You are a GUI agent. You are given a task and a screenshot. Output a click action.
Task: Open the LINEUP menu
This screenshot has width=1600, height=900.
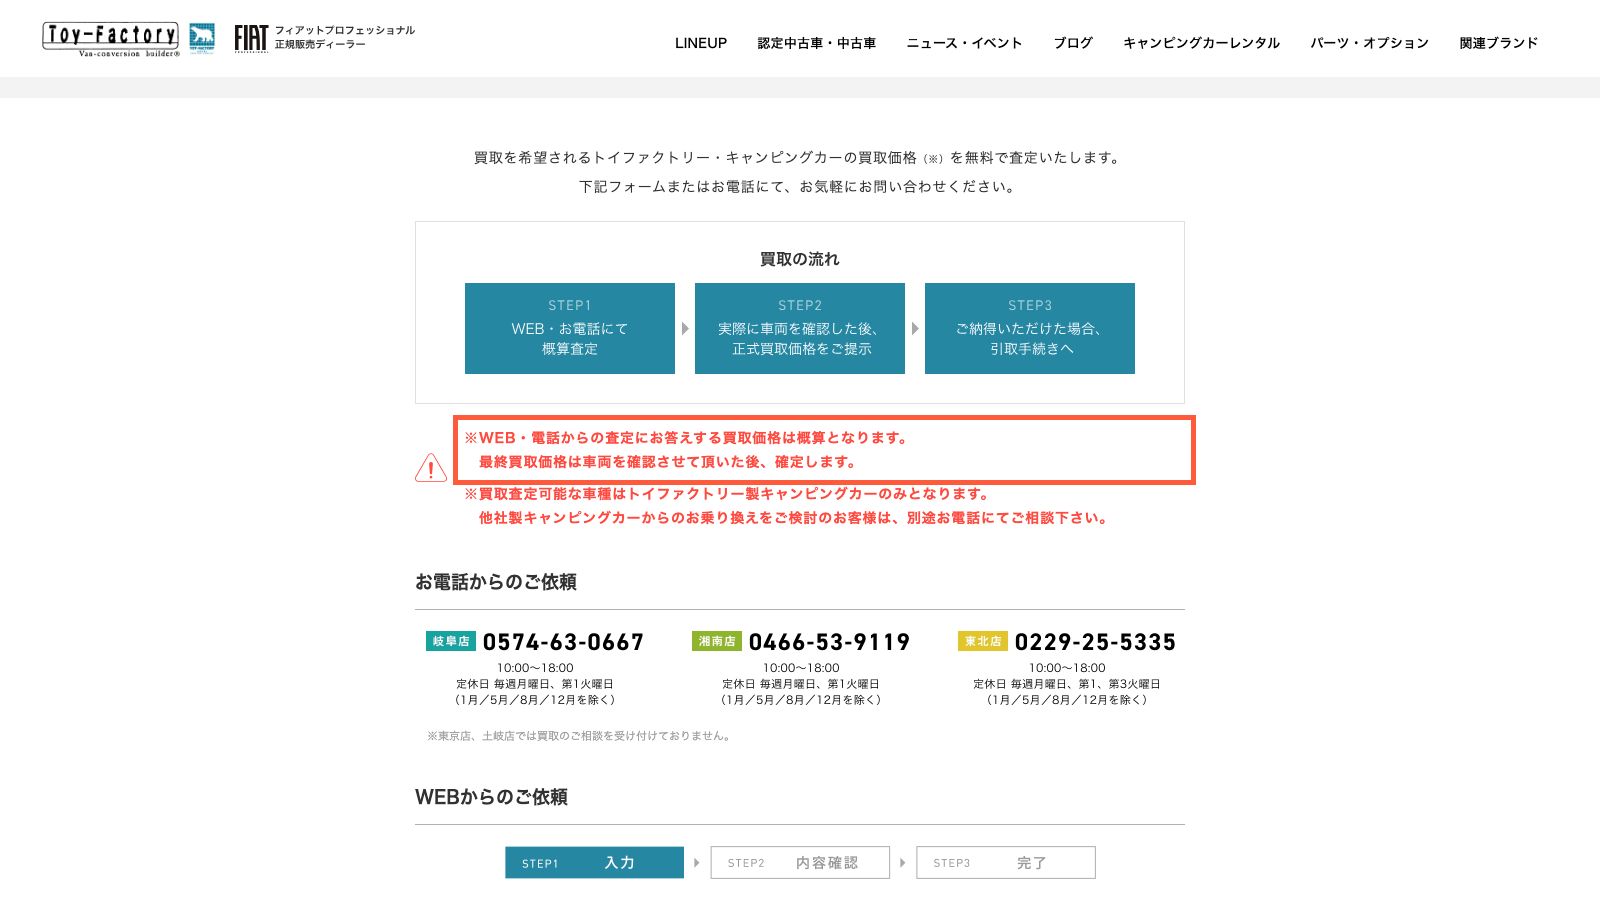tap(701, 43)
